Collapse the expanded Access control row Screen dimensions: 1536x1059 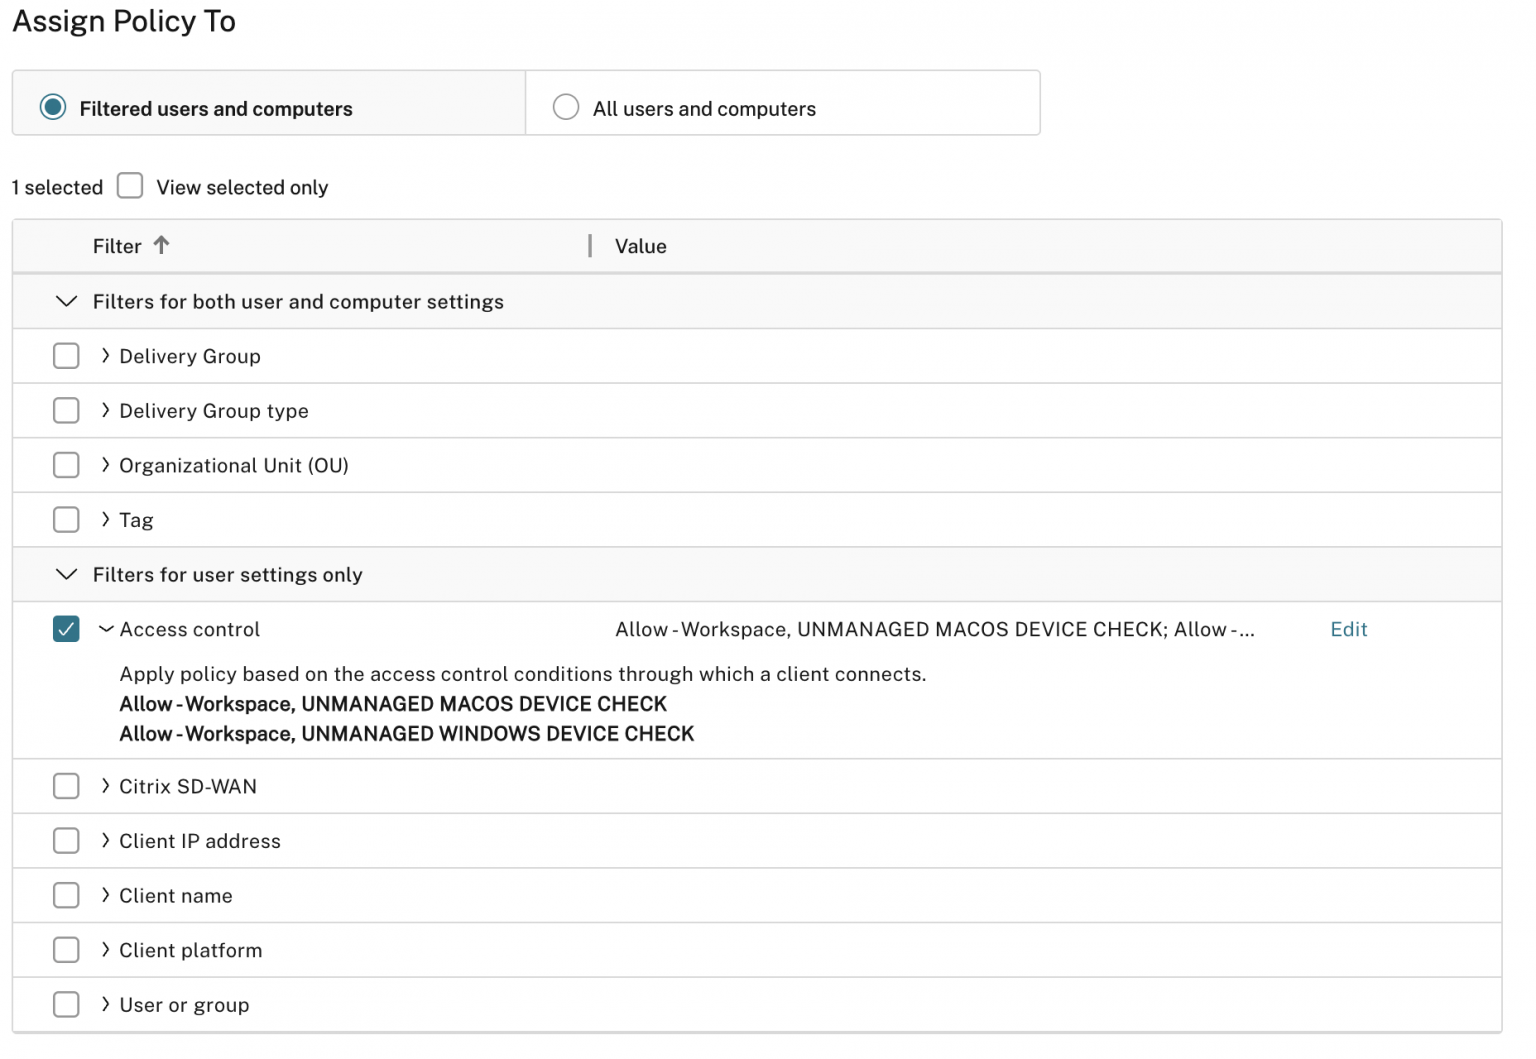pyautogui.click(x=106, y=629)
